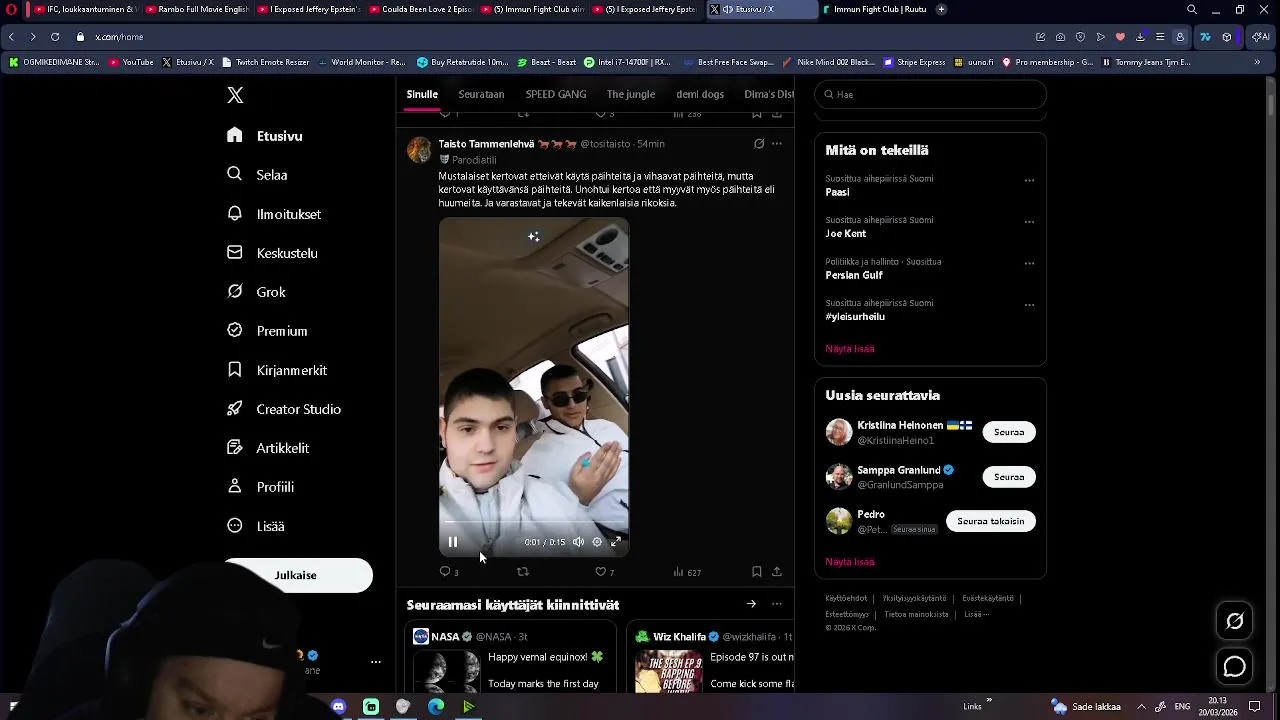Open Persian Gulf trend
Screen dimensions: 1280x720
[x=854, y=275]
